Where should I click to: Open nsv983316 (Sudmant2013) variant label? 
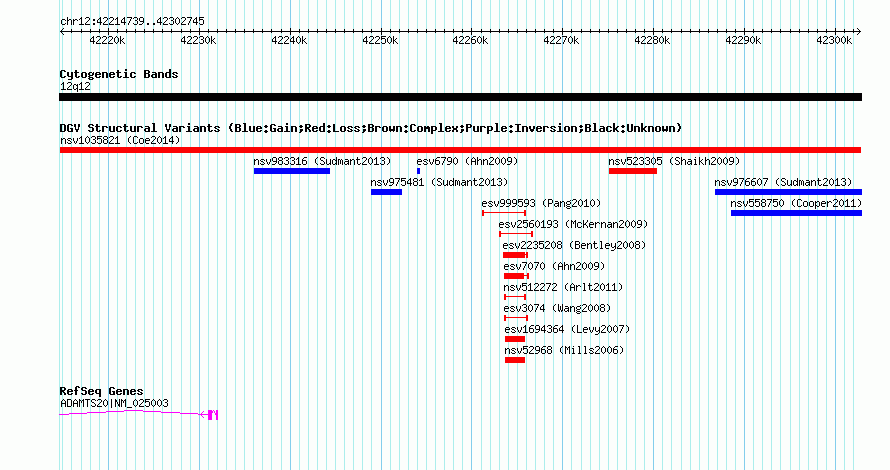[x=322, y=161]
